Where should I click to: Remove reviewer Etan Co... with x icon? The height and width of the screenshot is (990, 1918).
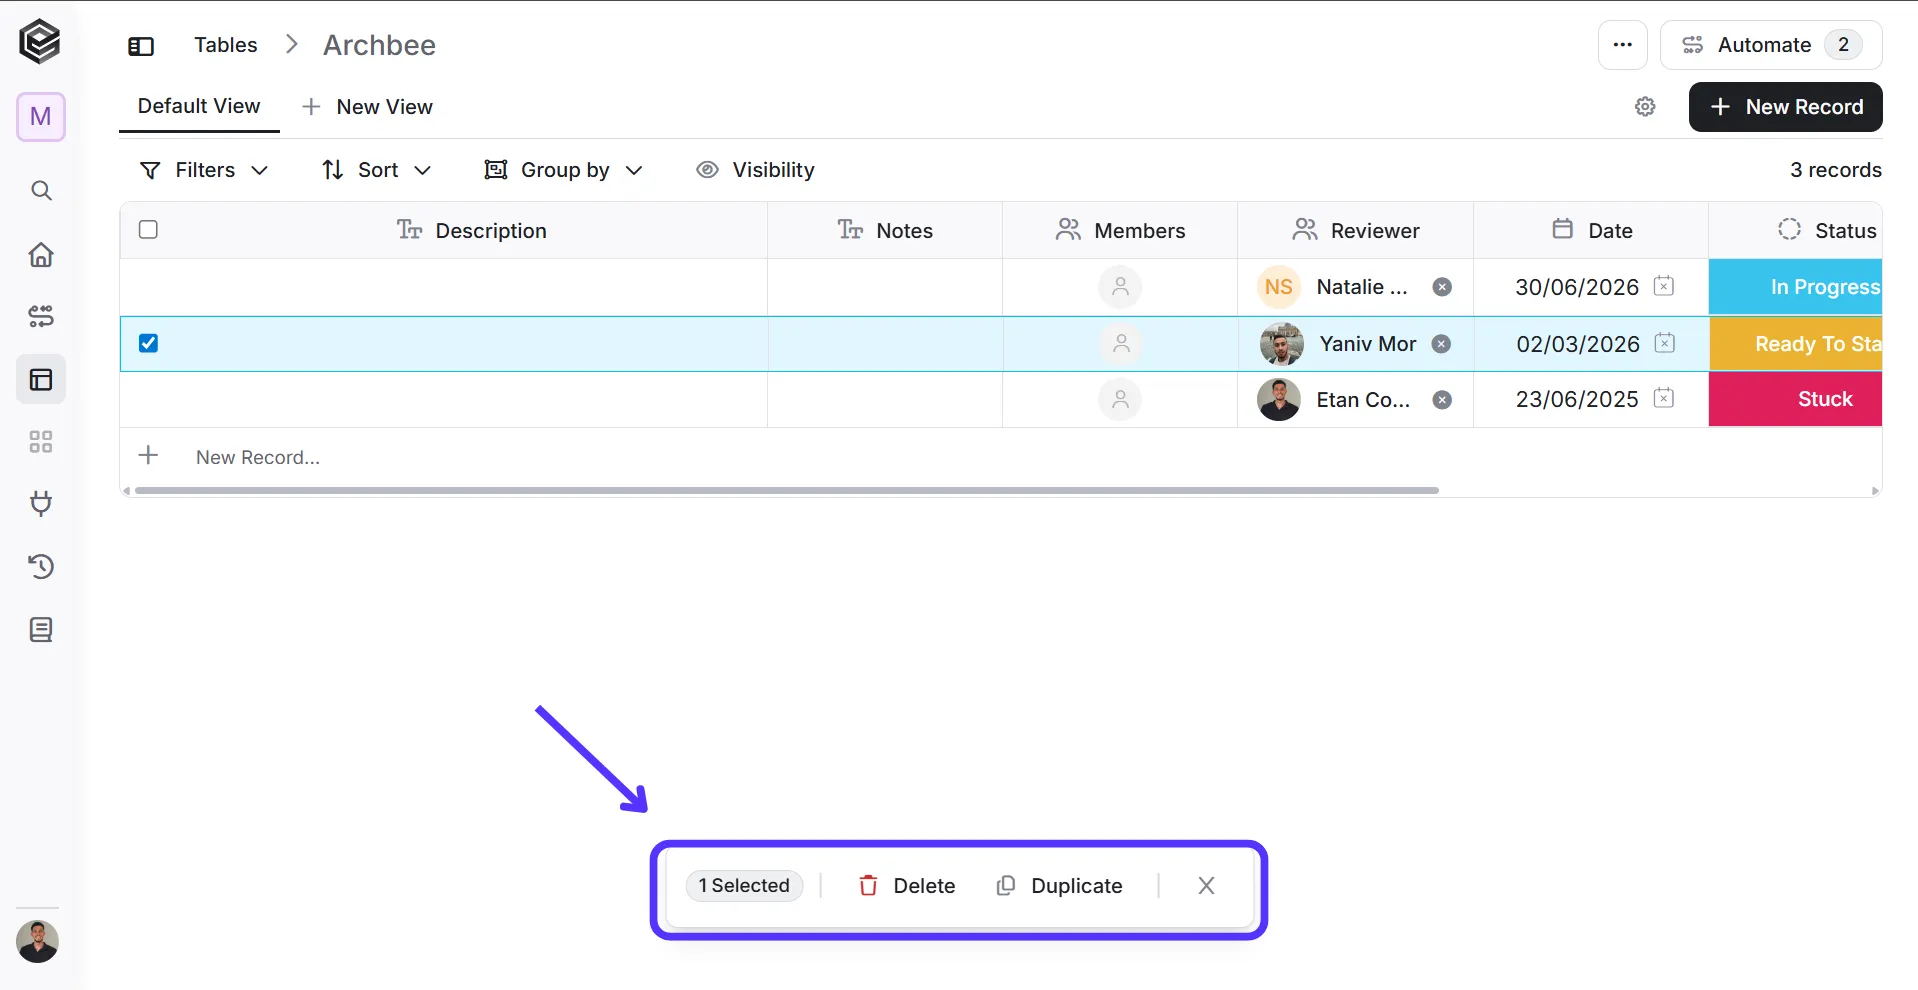click(x=1442, y=400)
